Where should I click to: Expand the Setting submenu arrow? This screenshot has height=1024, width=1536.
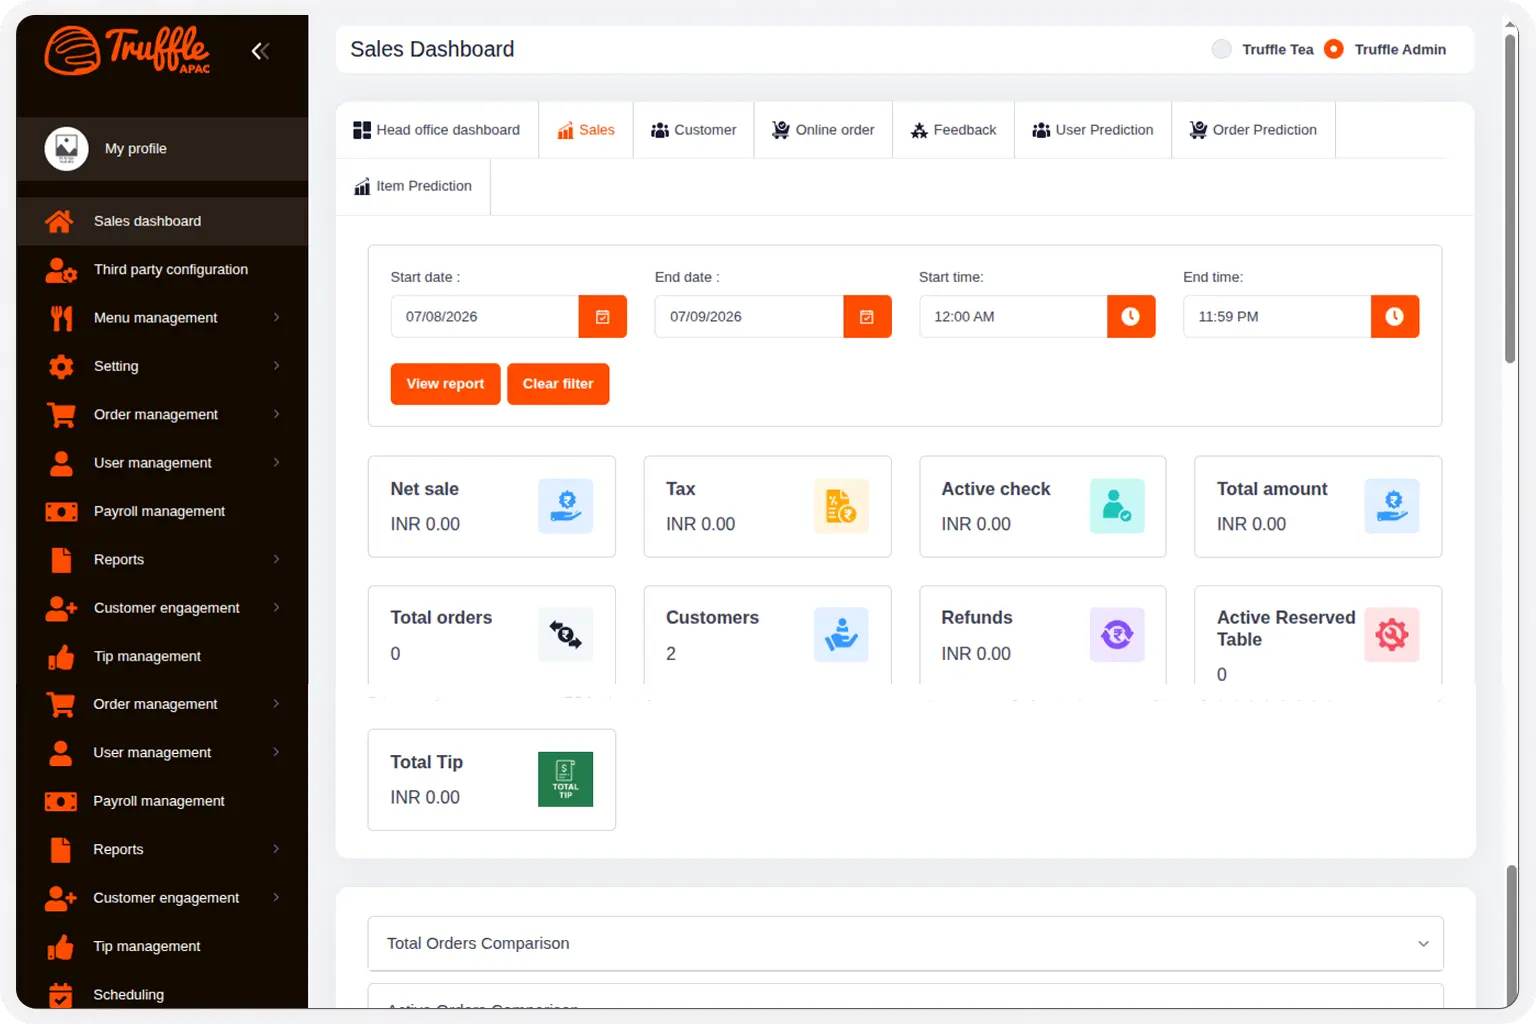click(x=277, y=366)
